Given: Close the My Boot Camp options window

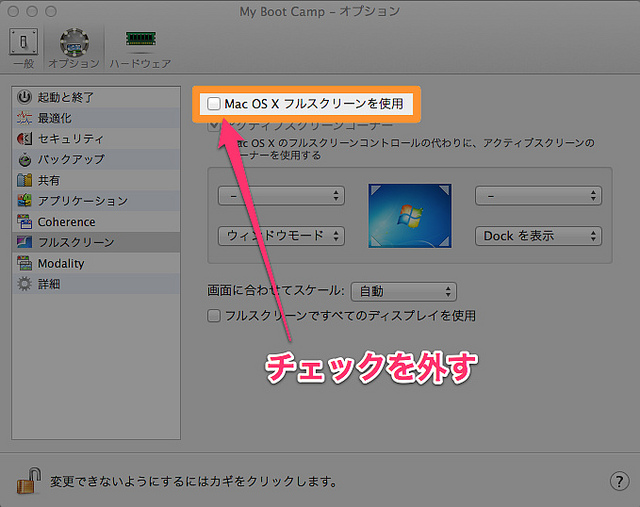Looking at the screenshot, I should pyautogui.click(x=13, y=11).
